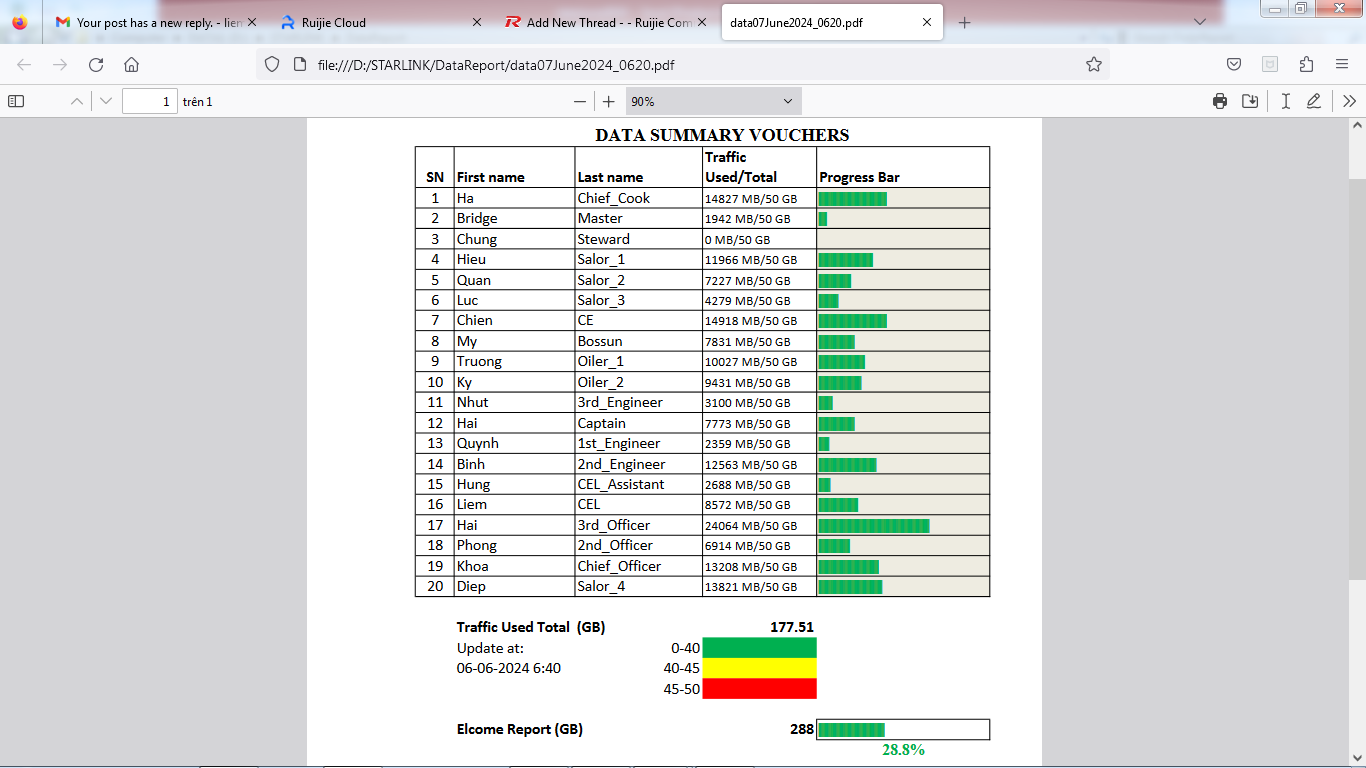Zoom out with the minus icon
The image size is (1366, 768).
tap(579, 101)
